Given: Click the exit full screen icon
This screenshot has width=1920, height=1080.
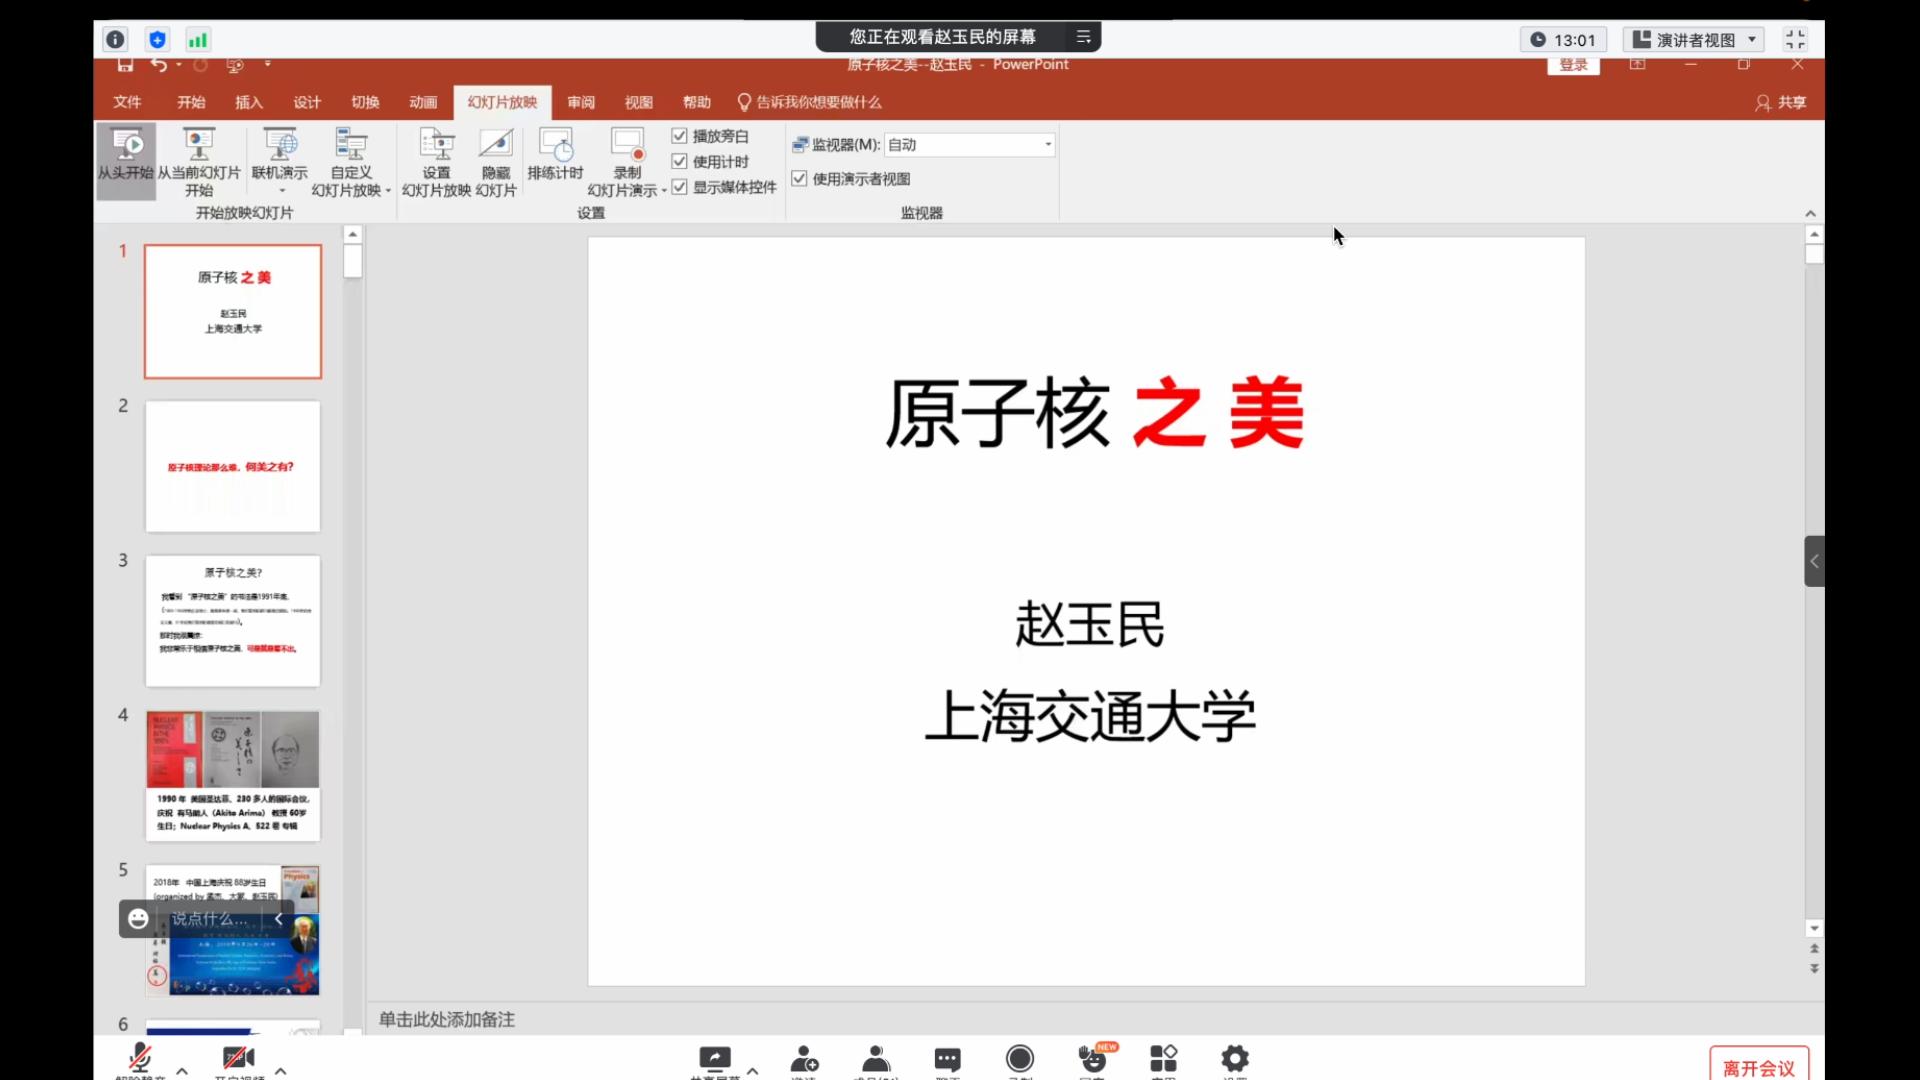Looking at the screenshot, I should (x=1795, y=39).
